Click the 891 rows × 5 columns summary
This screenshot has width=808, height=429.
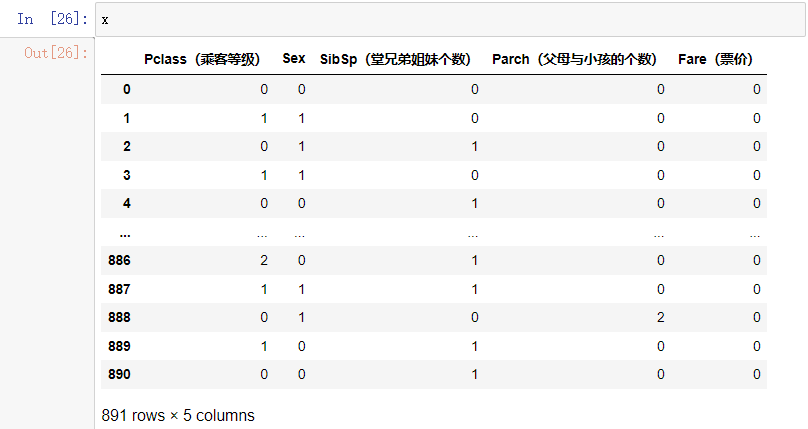(x=178, y=414)
